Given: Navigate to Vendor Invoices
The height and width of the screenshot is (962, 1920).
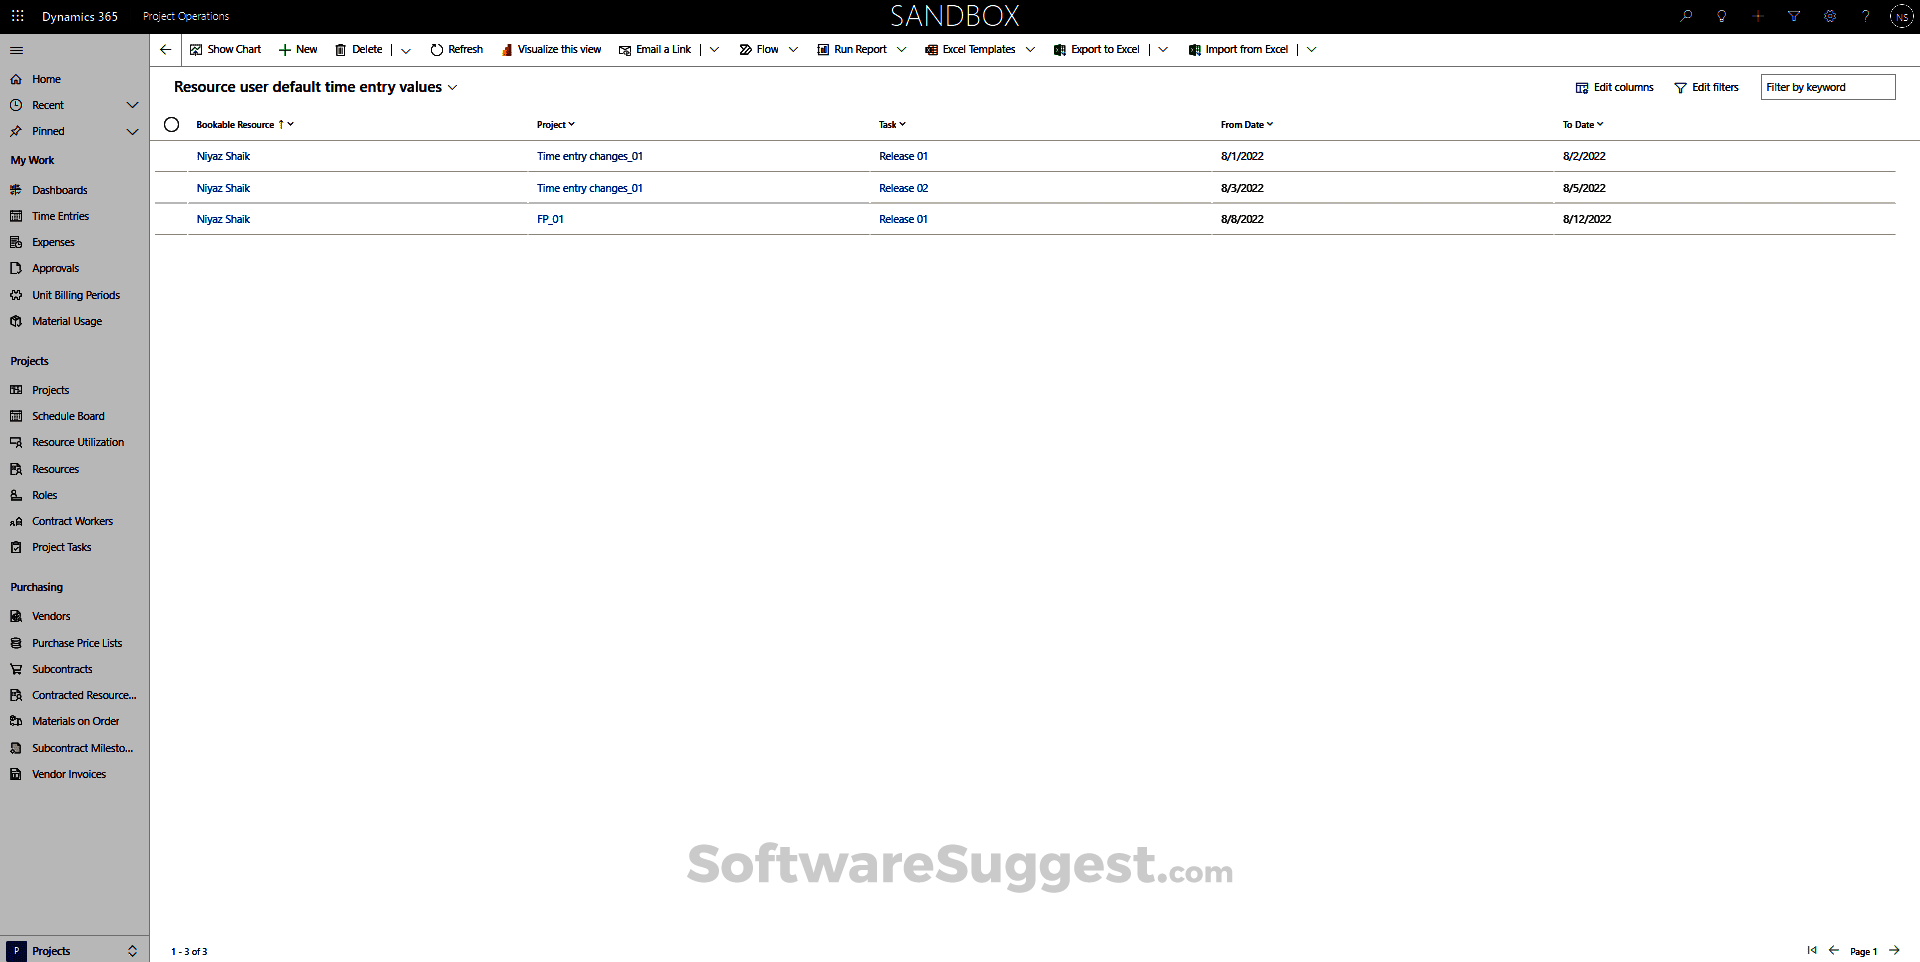Looking at the screenshot, I should pyautogui.click(x=68, y=773).
